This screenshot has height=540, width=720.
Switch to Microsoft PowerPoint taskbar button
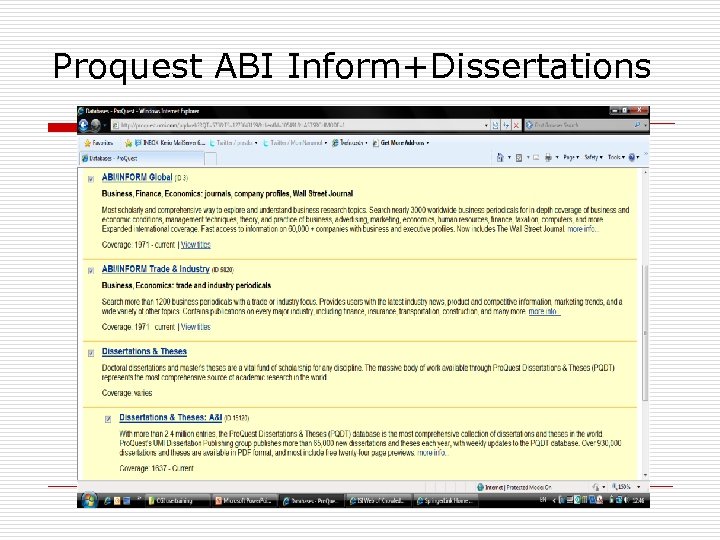(246, 501)
